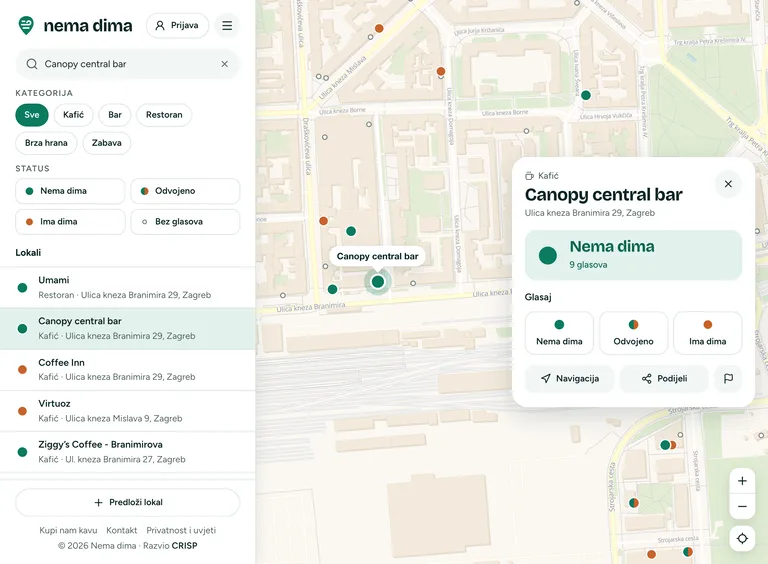Zoom out on the map

[742, 506]
